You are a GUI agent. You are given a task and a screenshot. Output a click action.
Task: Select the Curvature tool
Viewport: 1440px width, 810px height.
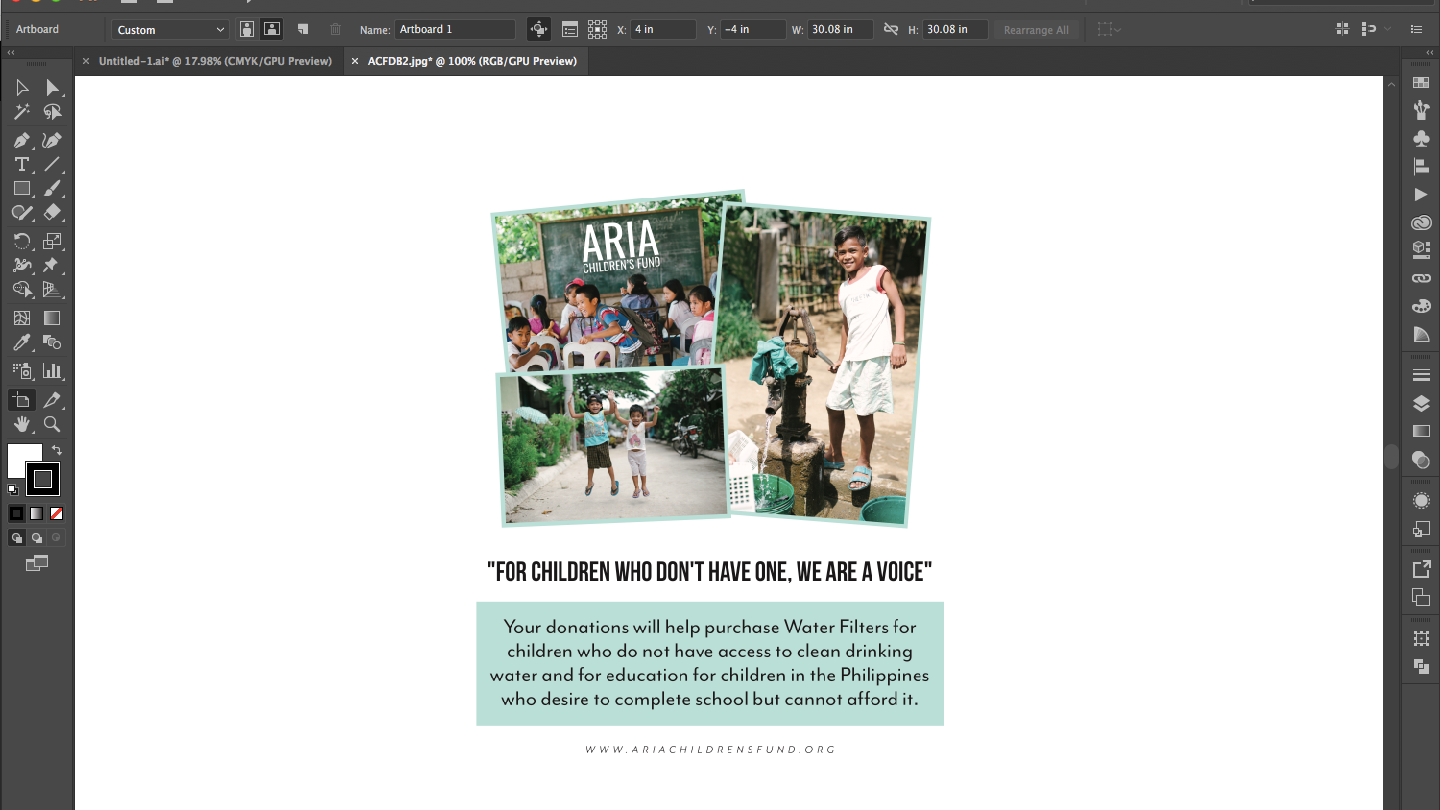click(52, 140)
